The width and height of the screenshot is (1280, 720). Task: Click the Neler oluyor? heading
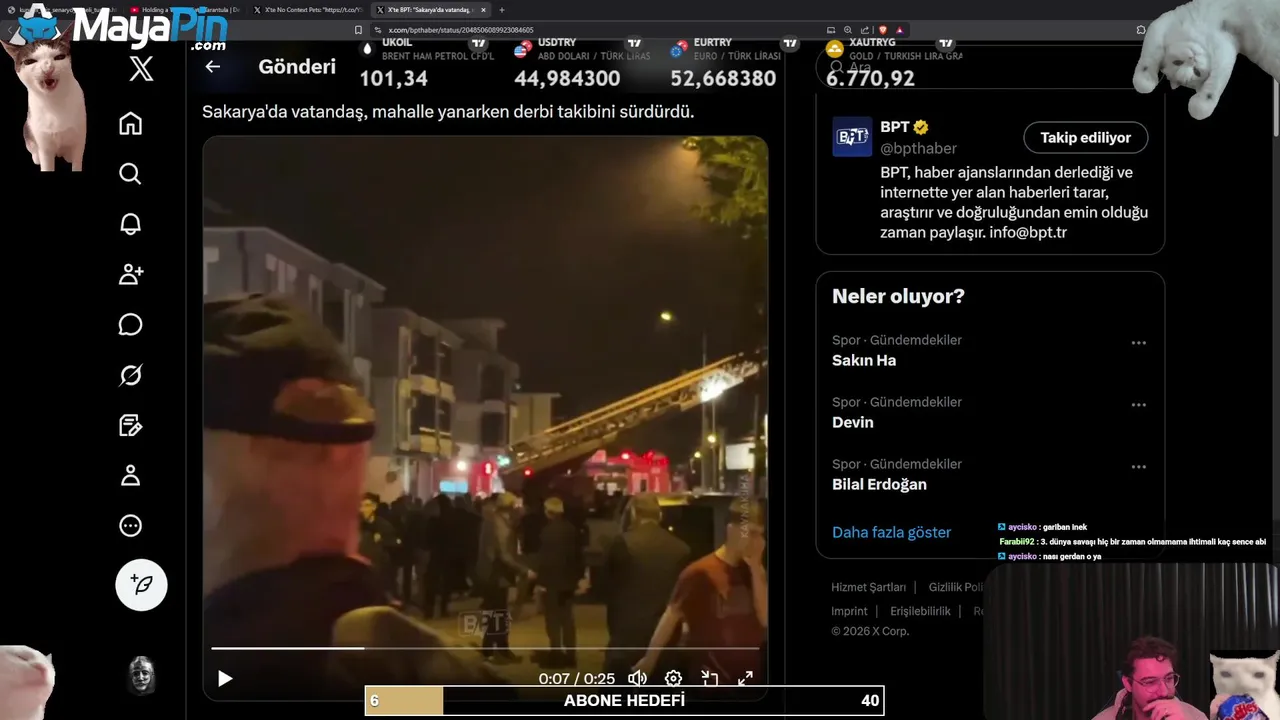tap(898, 296)
